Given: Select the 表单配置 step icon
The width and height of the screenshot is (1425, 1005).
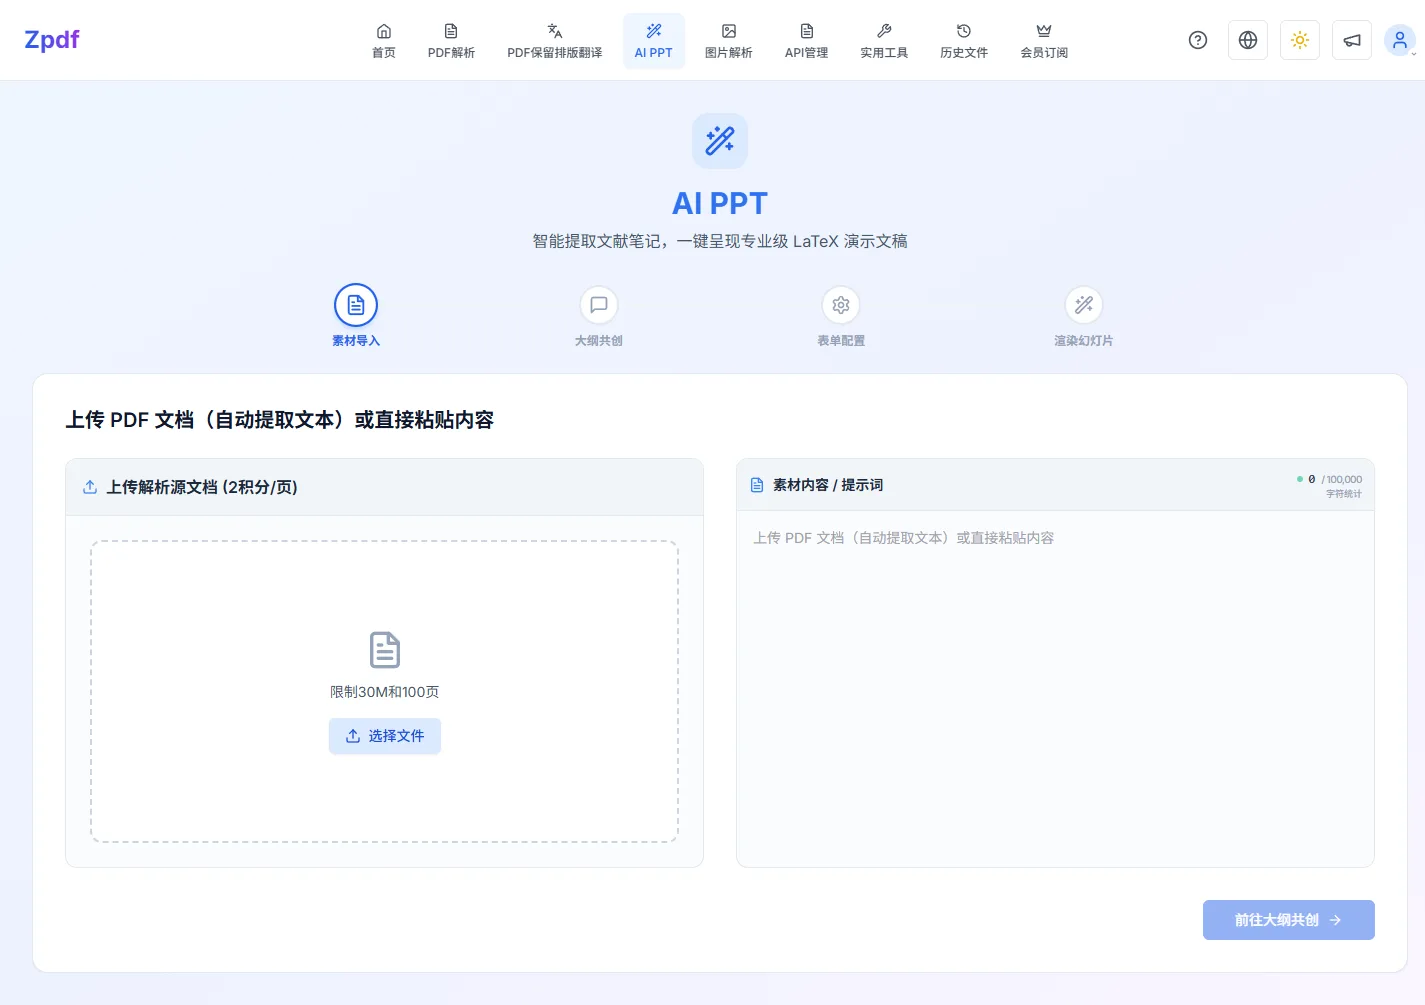Looking at the screenshot, I should point(841,306).
